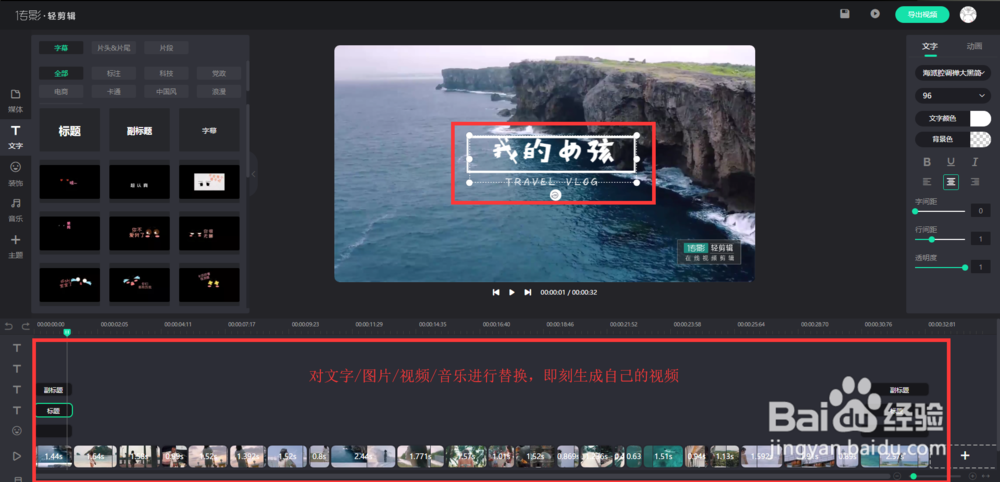Click the 行间距 value field
The width and height of the screenshot is (1000, 482).
click(x=980, y=239)
